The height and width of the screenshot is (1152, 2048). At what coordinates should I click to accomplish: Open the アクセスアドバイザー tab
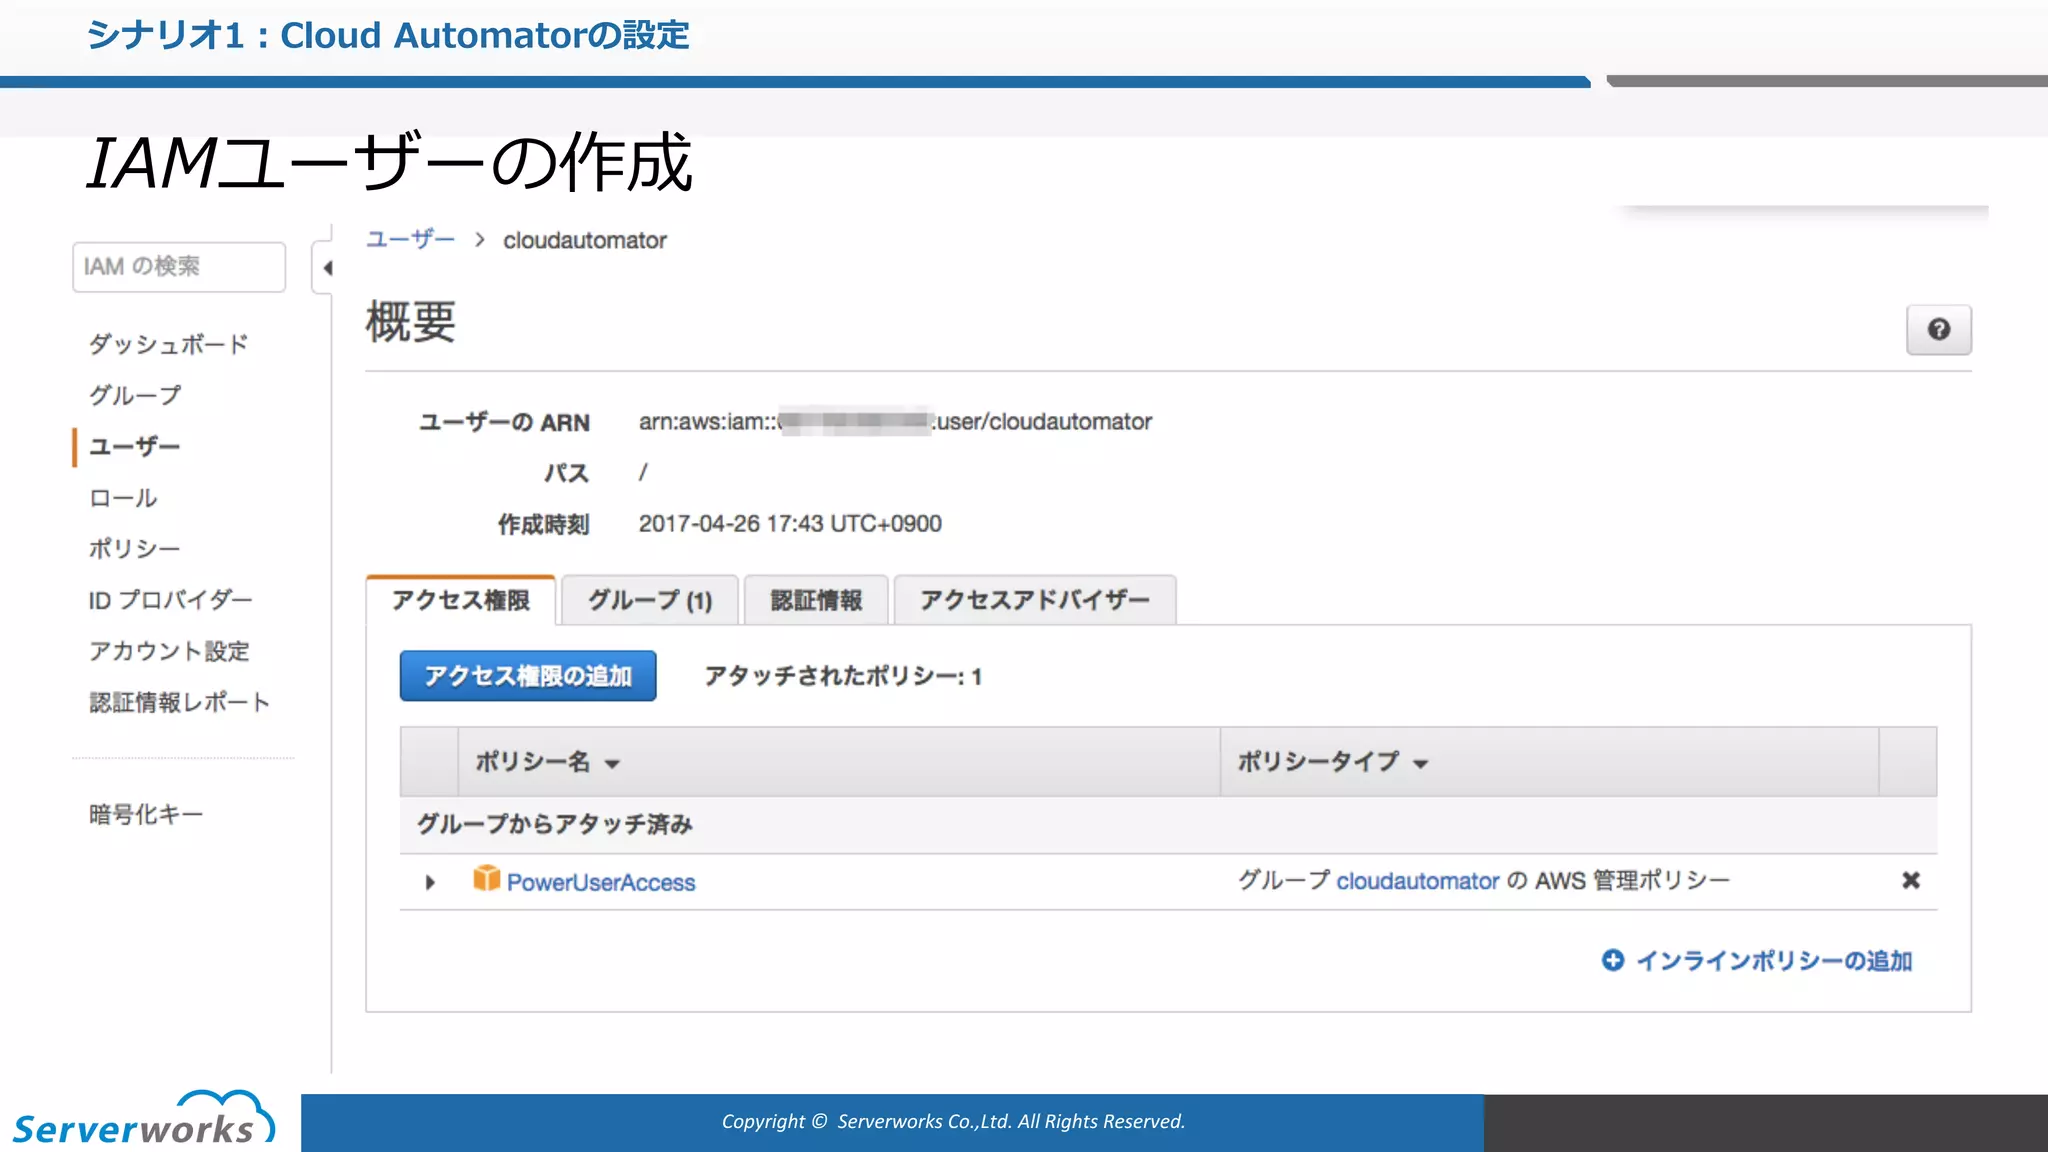coord(1035,600)
